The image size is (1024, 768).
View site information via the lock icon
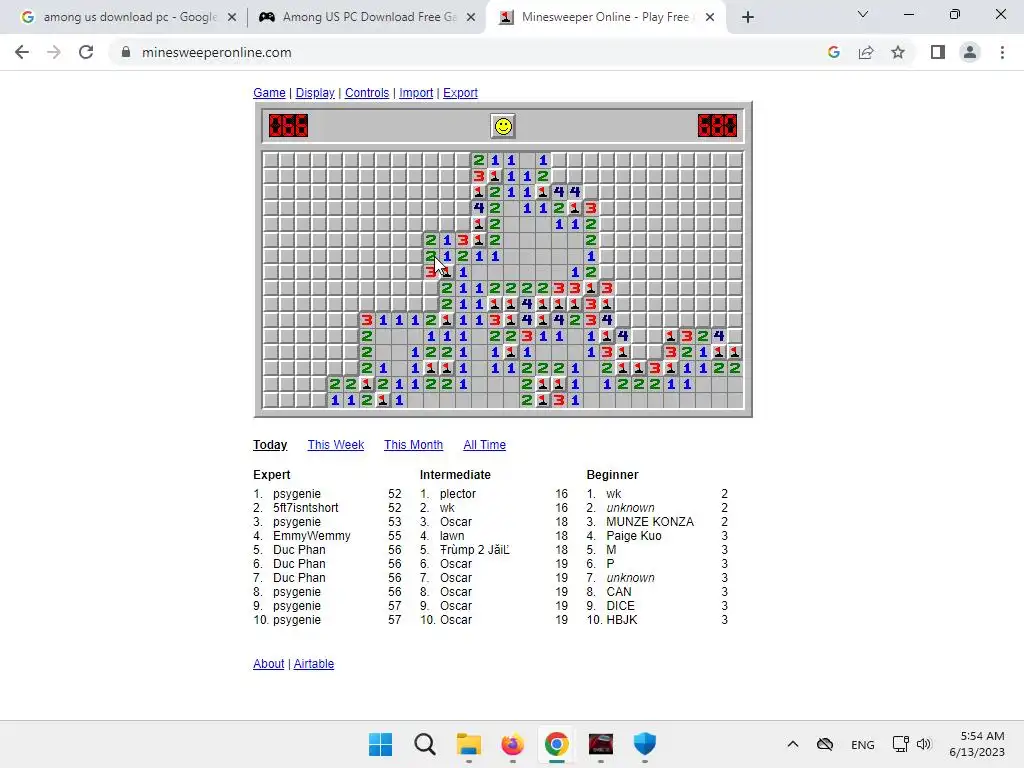coord(126,52)
